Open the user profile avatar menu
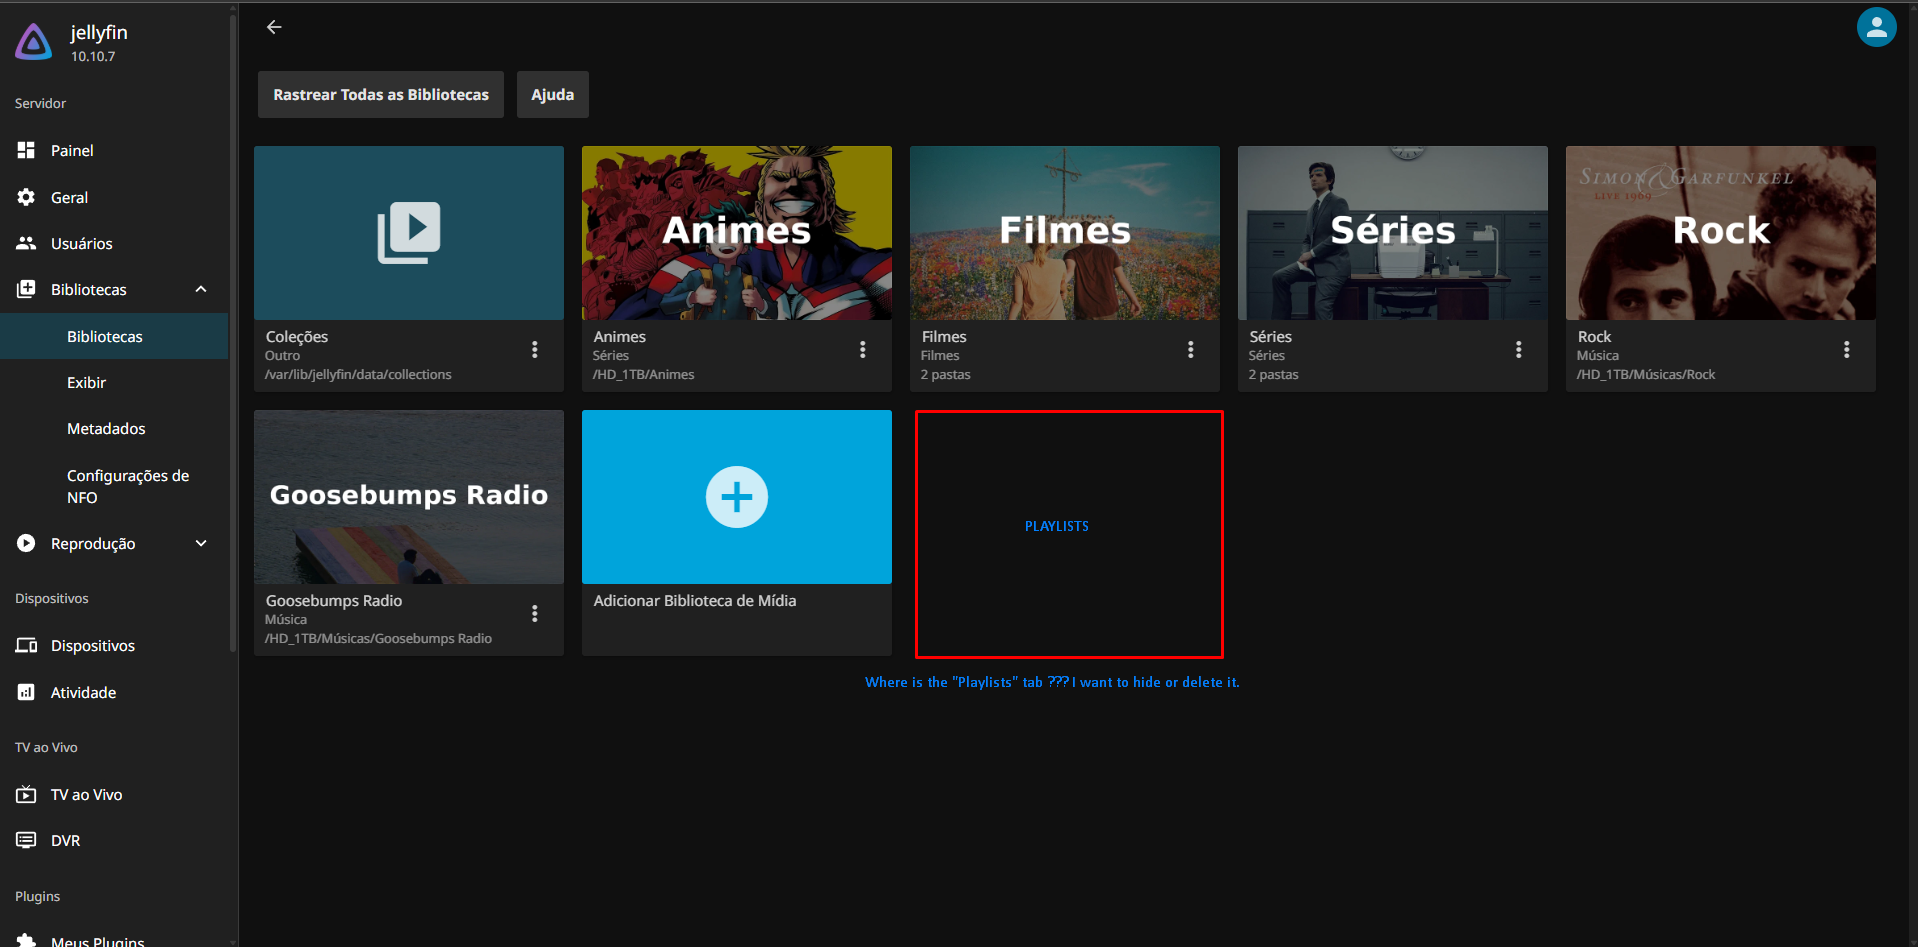Screen dimensions: 1918x947 (1876, 27)
